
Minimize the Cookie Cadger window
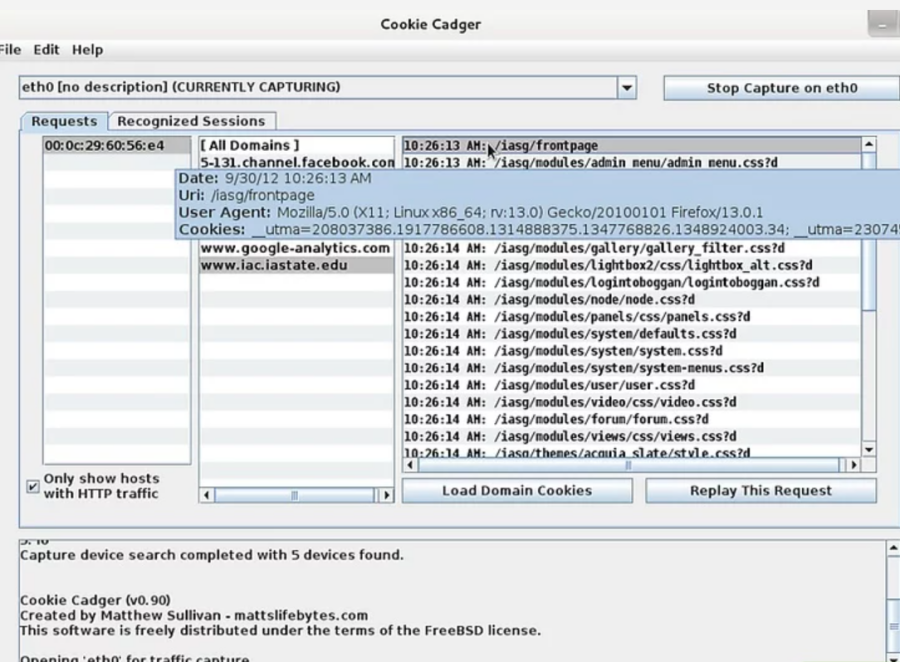[x=883, y=25]
